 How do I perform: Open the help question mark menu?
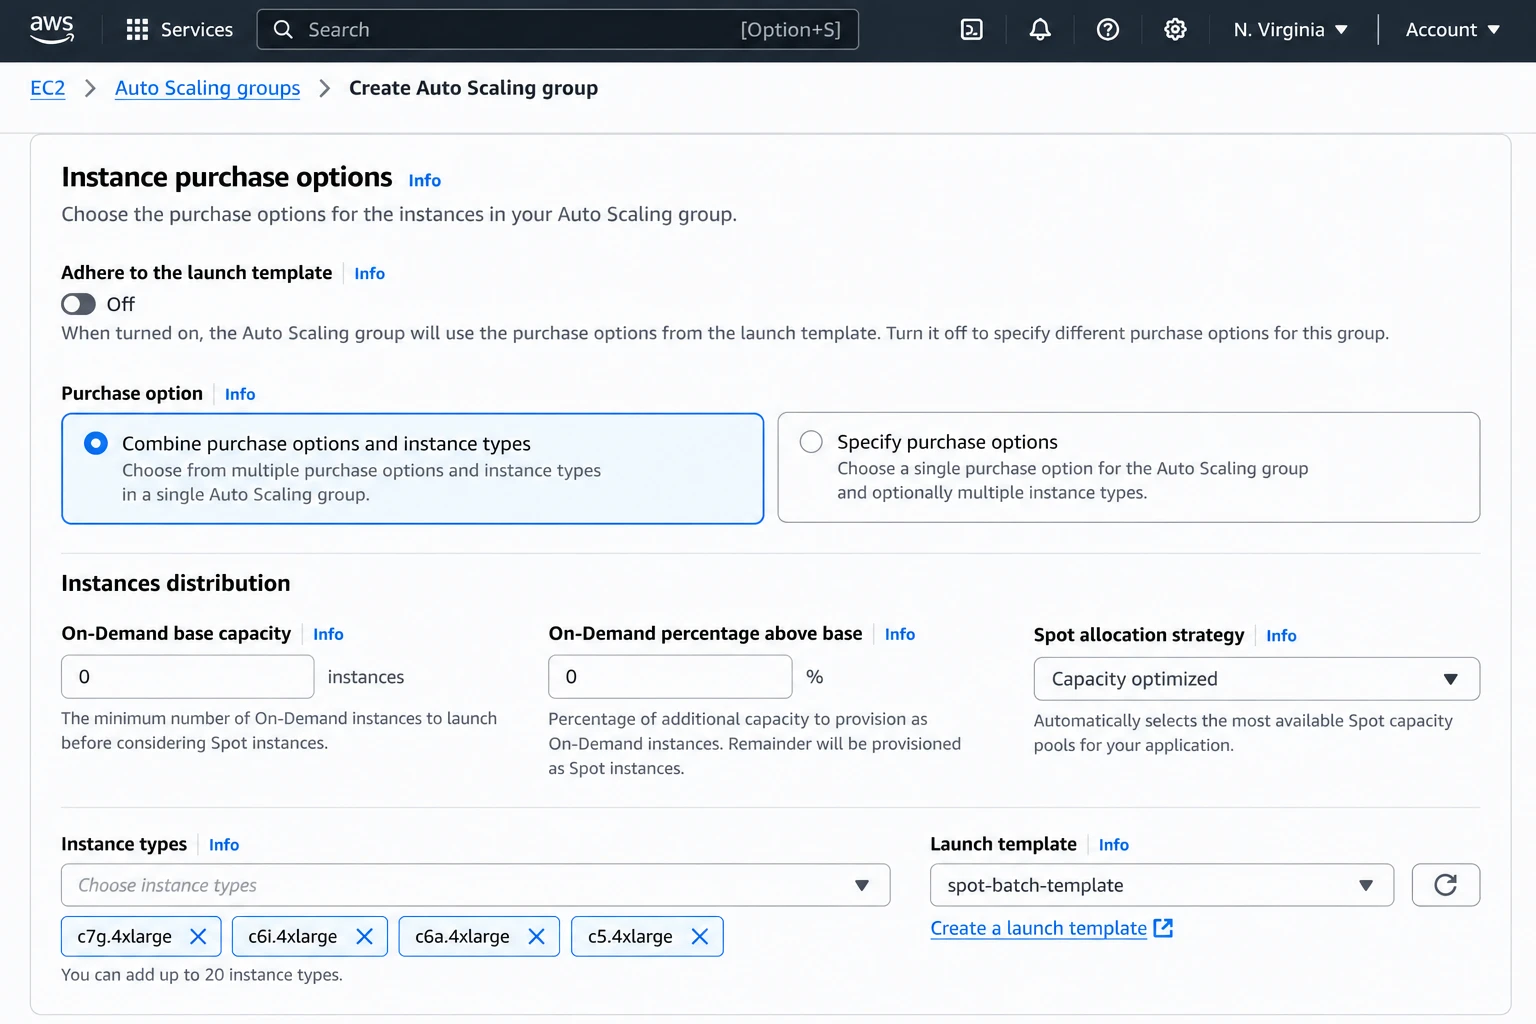[x=1108, y=30]
